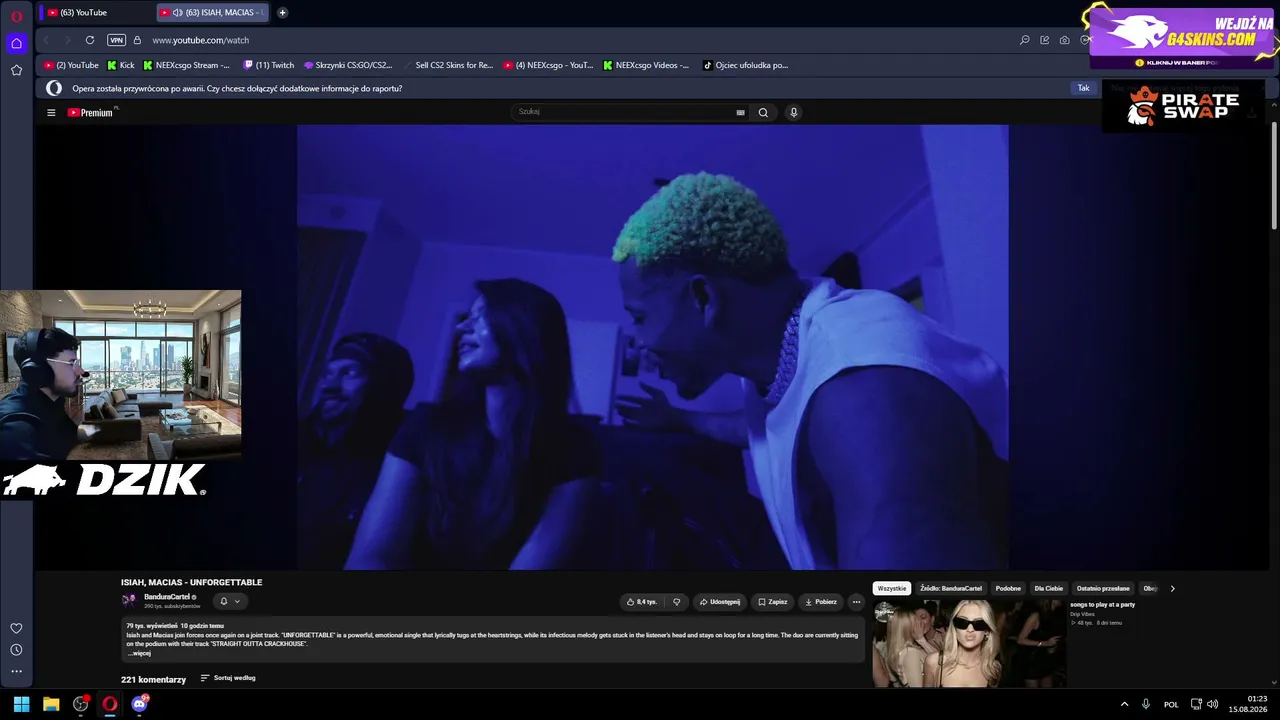Dislike the video
This screenshot has height=720, width=1280.
(x=677, y=602)
